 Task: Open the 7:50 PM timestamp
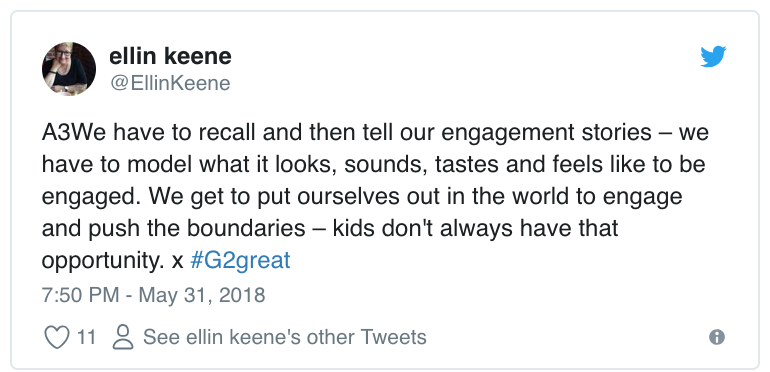(80, 295)
